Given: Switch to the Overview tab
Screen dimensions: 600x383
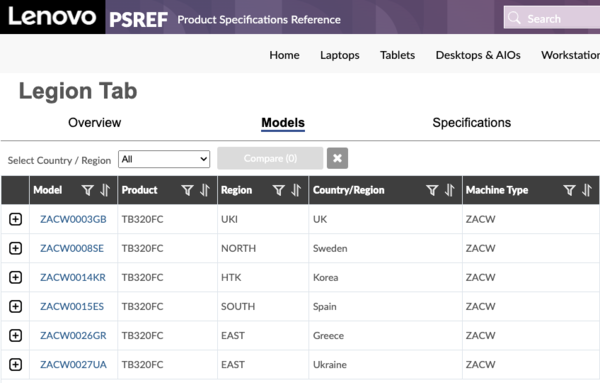Looking at the screenshot, I should coord(95,123).
